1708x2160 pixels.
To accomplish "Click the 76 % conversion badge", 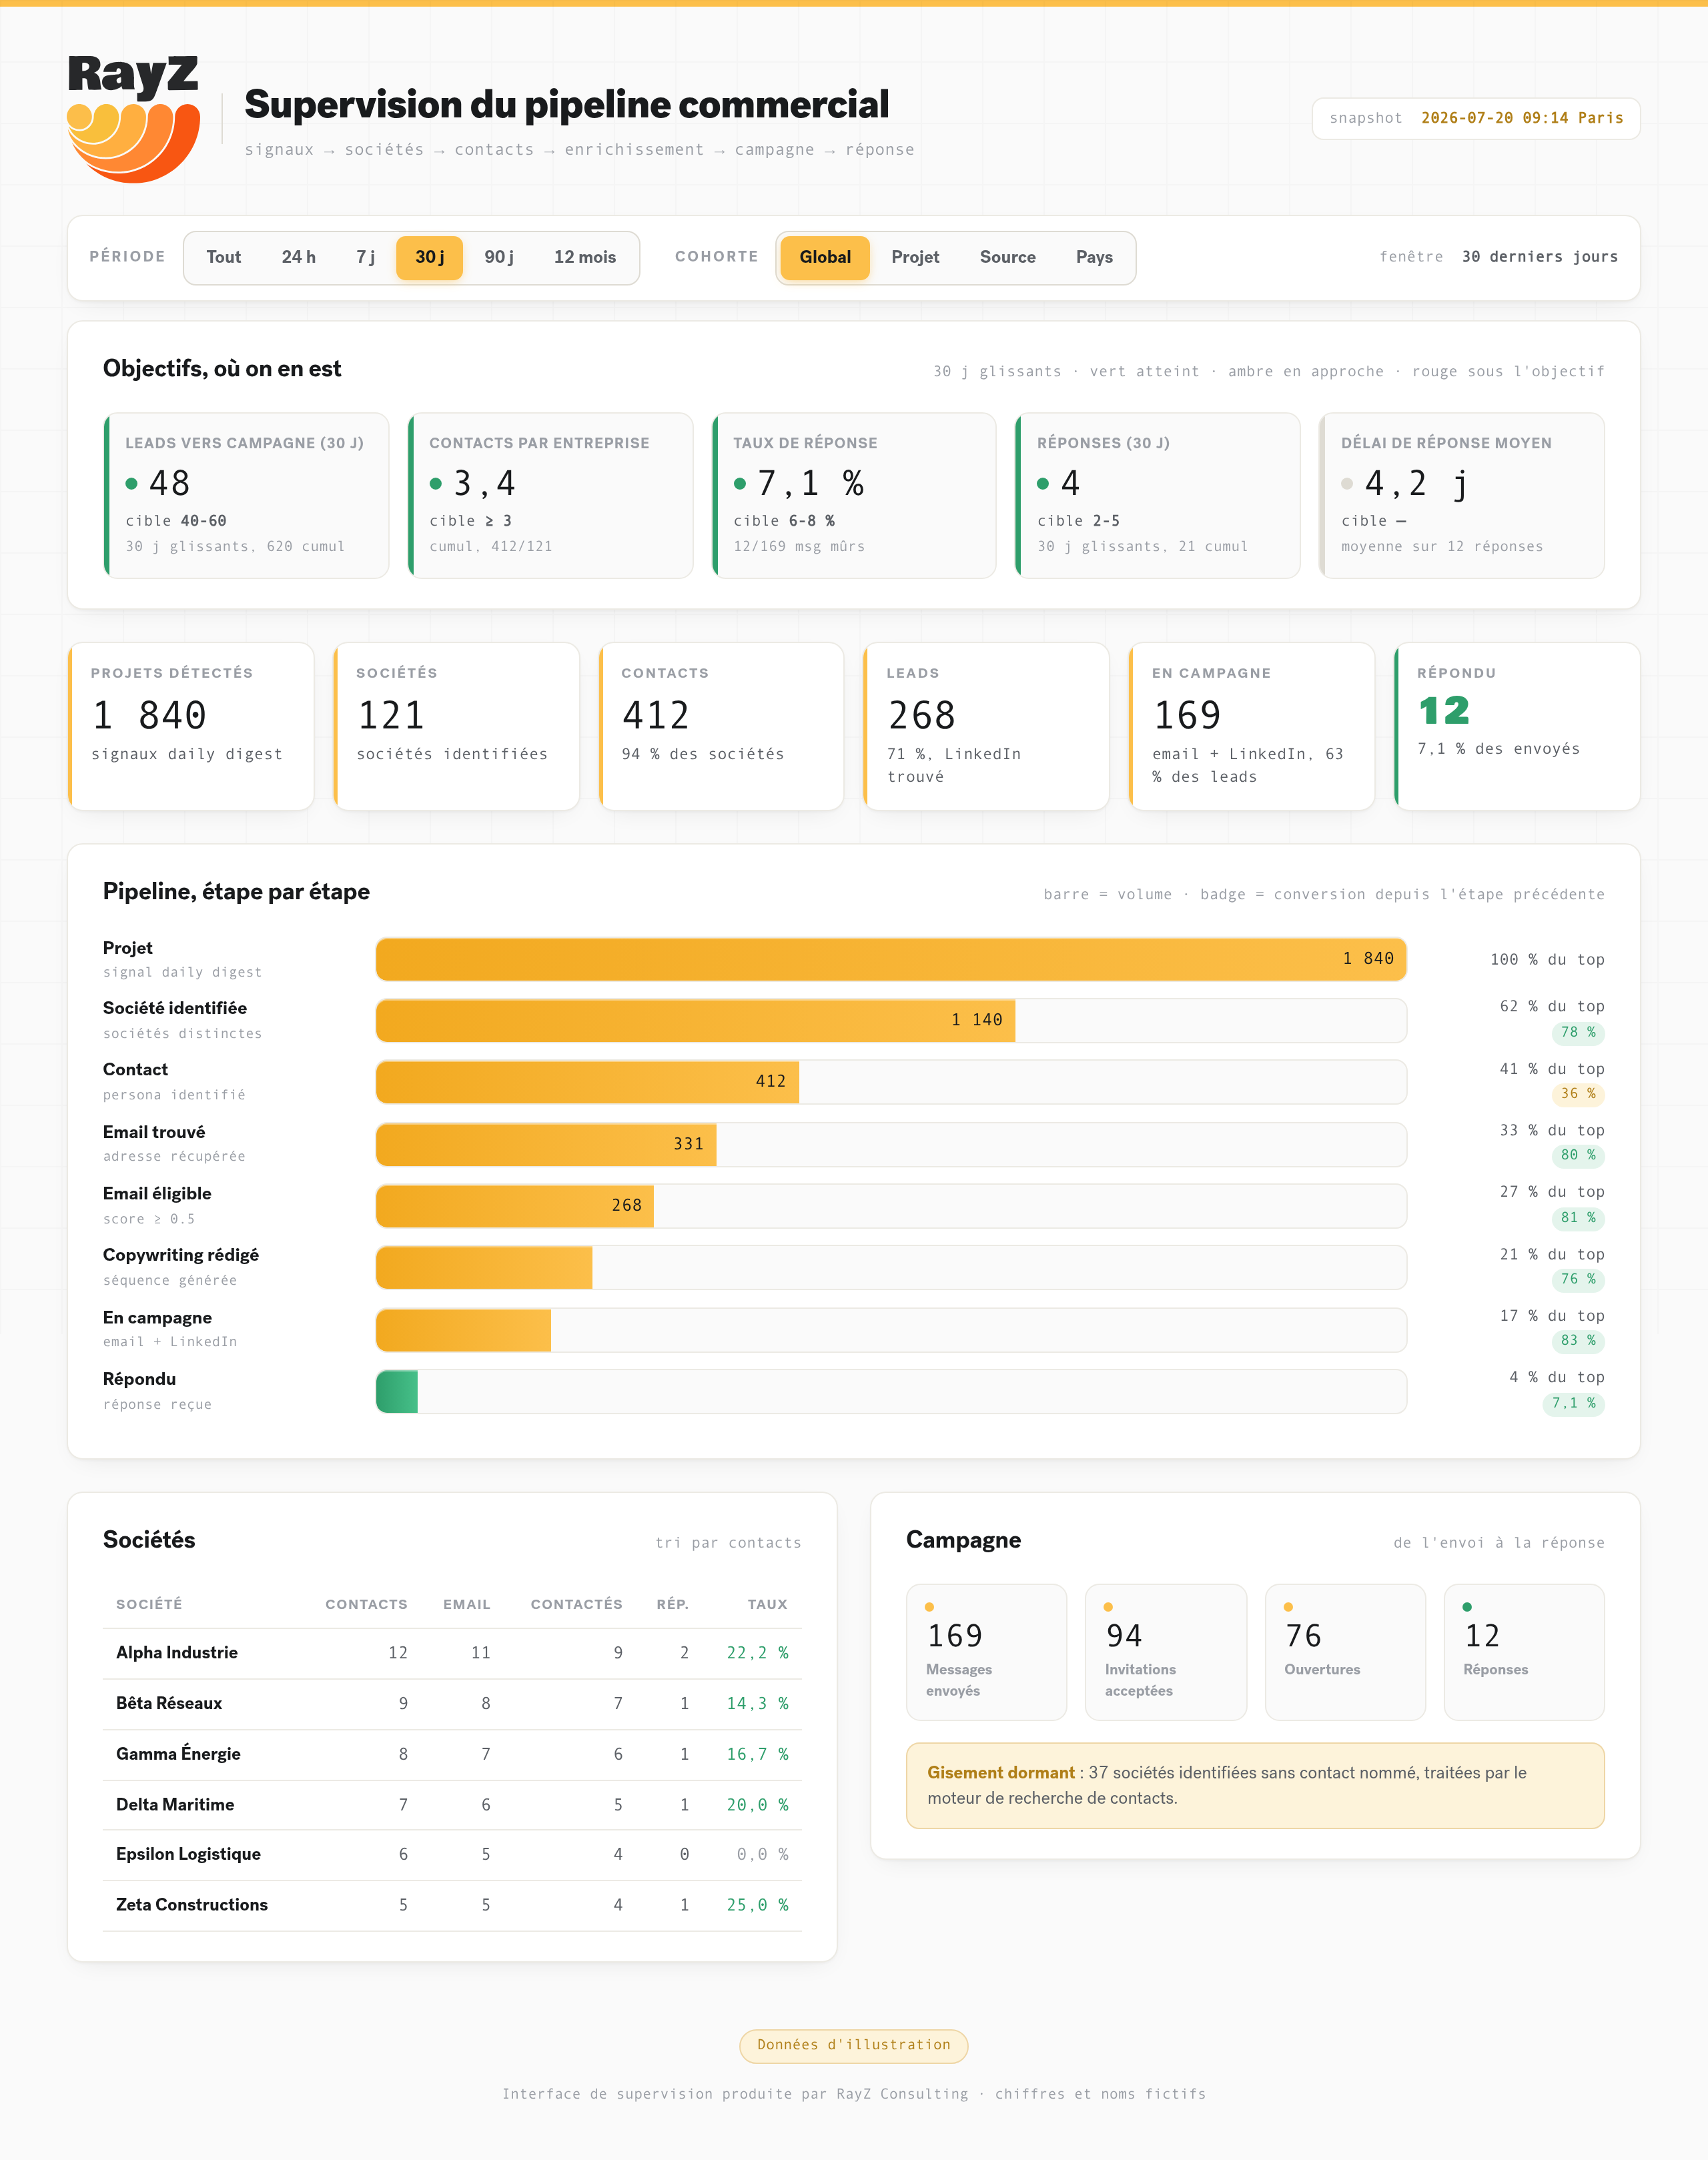I will [x=1578, y=1279].
